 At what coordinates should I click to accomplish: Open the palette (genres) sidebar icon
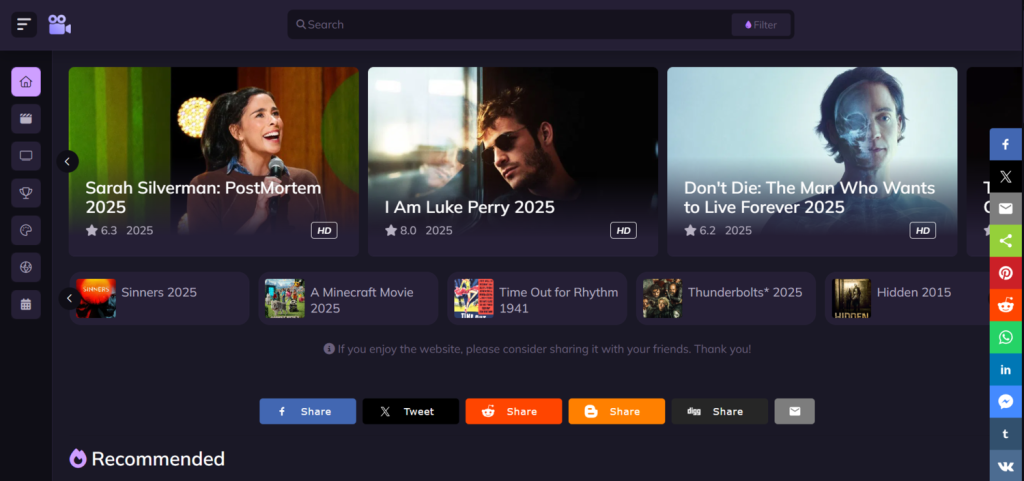pyautogui.click(x=26, y=230)
